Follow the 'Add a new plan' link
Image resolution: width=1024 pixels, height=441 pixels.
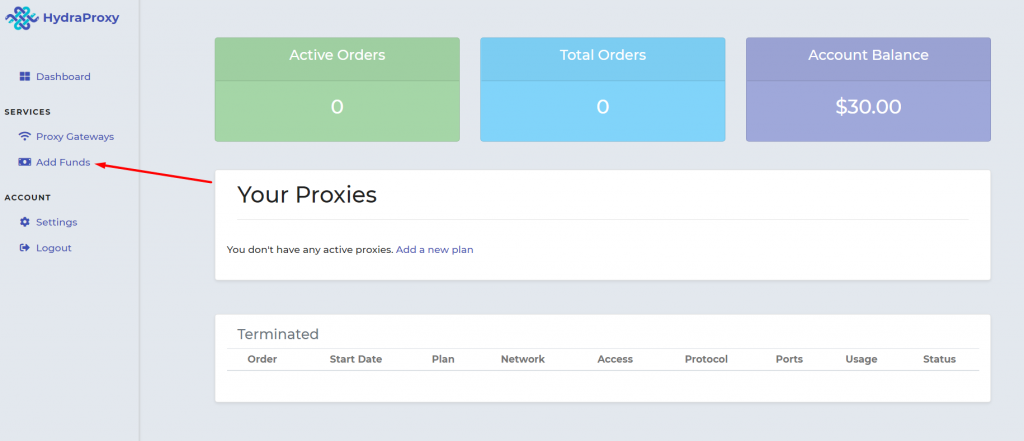tap(434, 250)
